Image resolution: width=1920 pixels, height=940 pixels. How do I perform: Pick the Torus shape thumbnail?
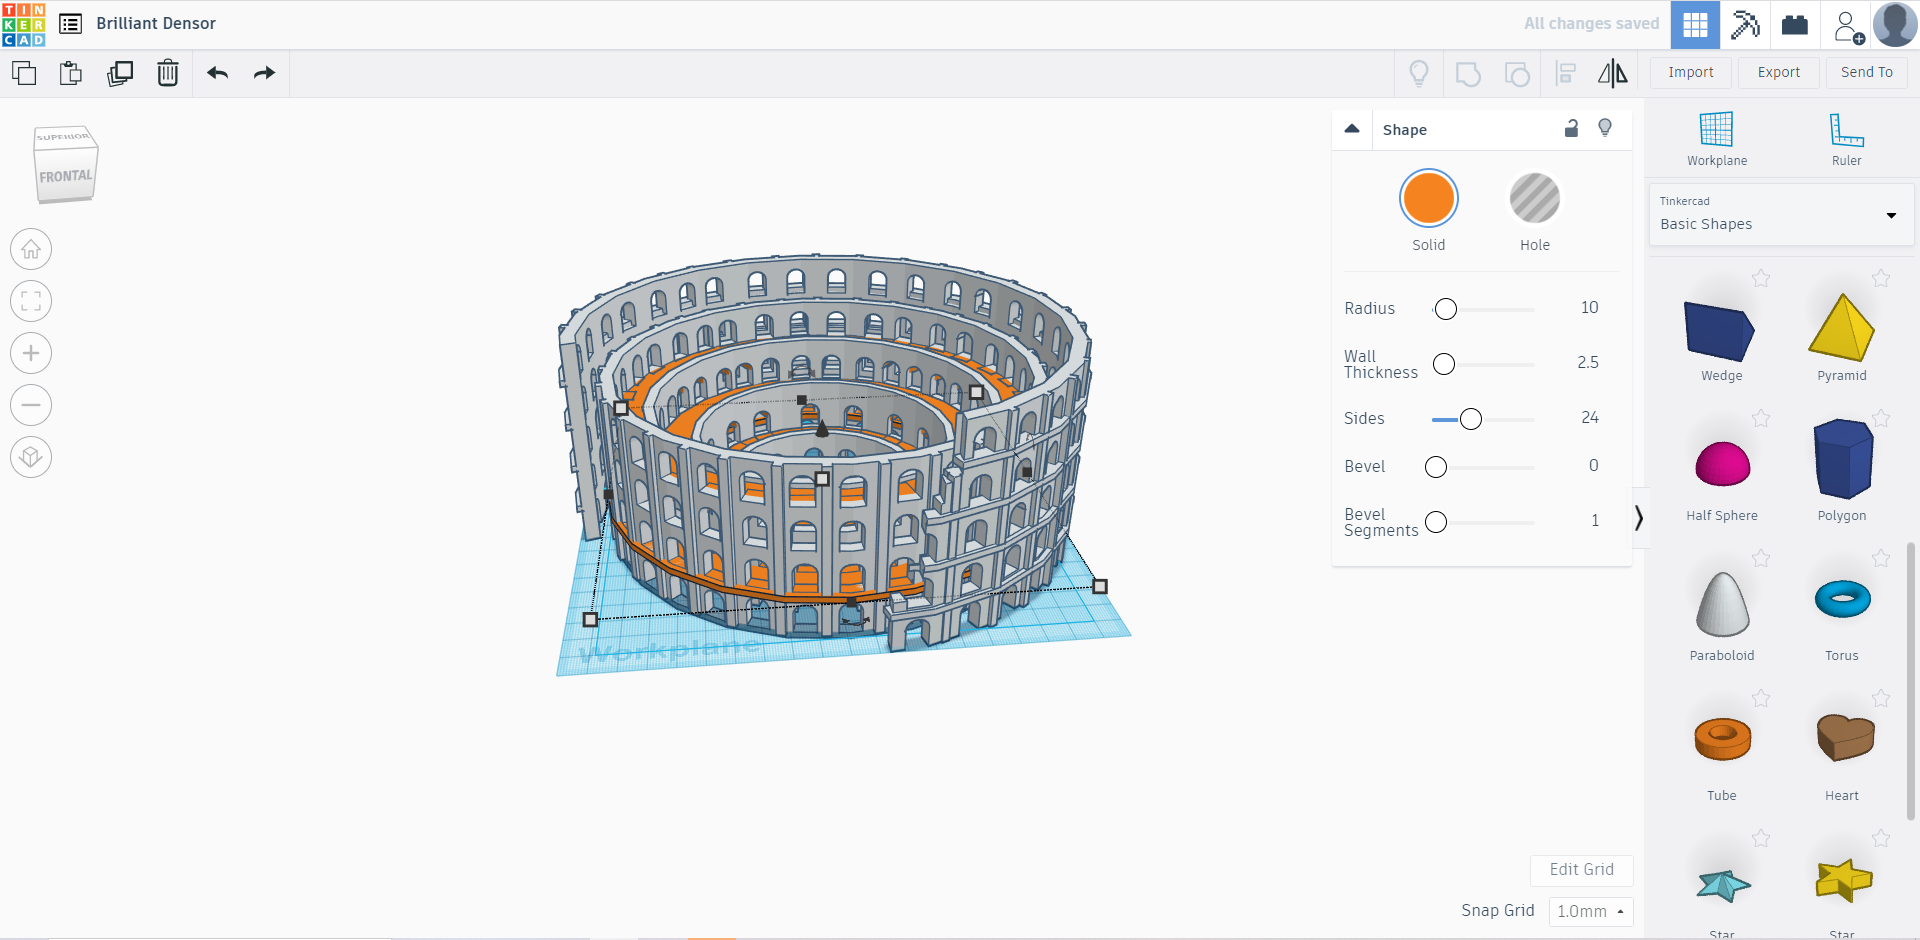(x=1842, y=599)
